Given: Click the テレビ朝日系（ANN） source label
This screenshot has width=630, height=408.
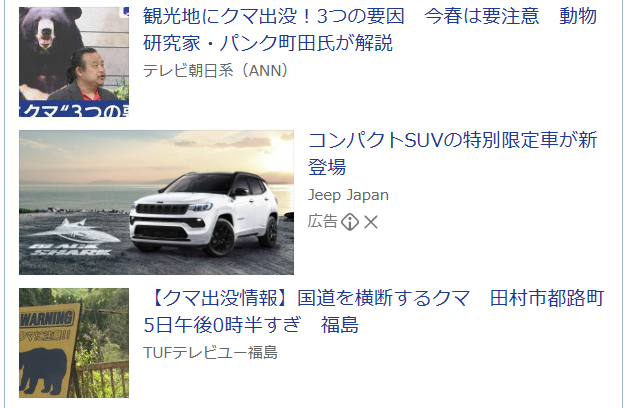Looking at the screenshot, I should pyautogui.click(x=216, y=71).
